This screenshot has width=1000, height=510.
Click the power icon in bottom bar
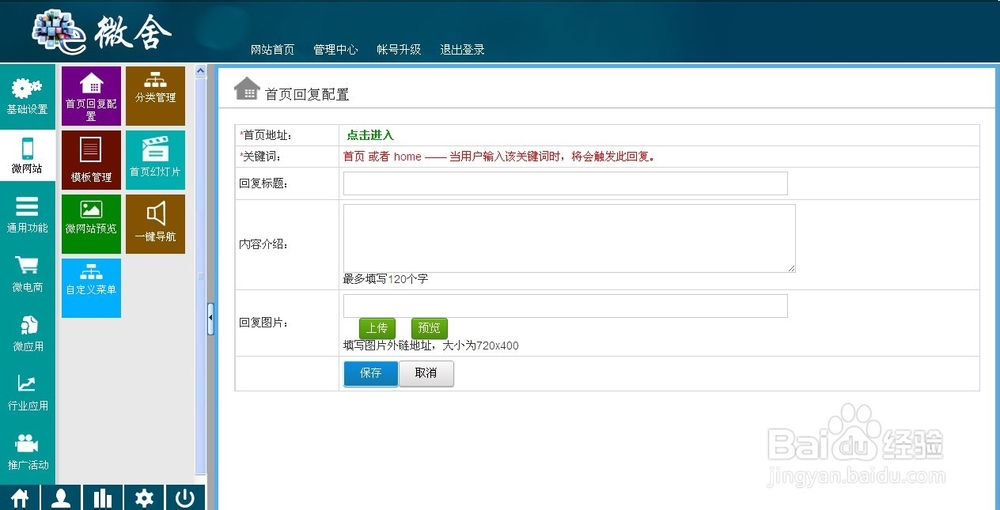click(x=185, y=498)
